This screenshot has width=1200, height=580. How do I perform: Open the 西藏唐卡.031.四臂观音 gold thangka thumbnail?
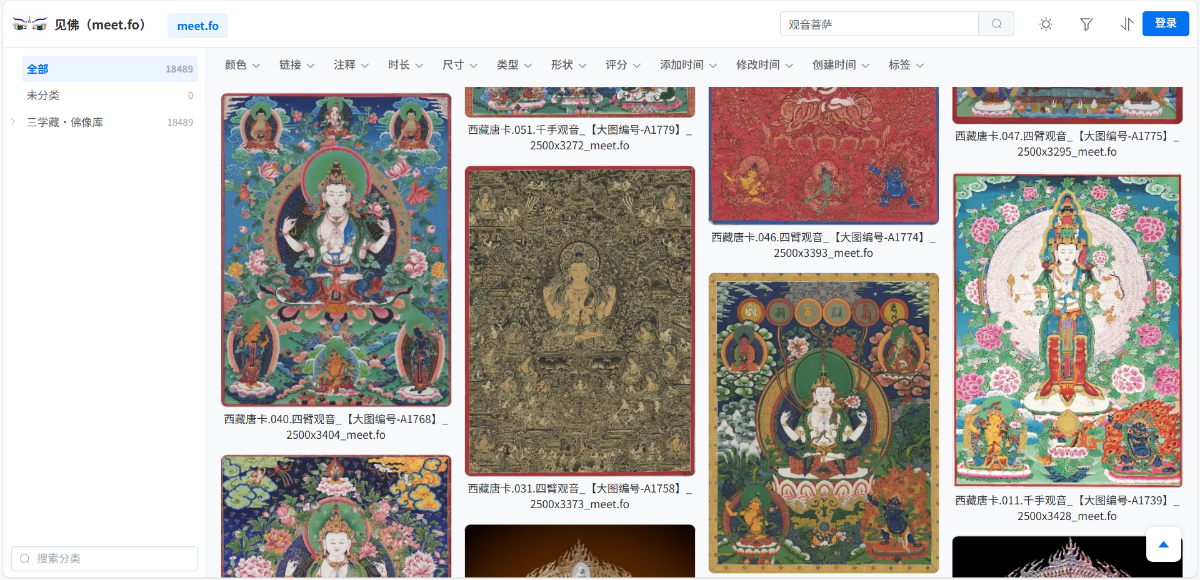(580, 321)
